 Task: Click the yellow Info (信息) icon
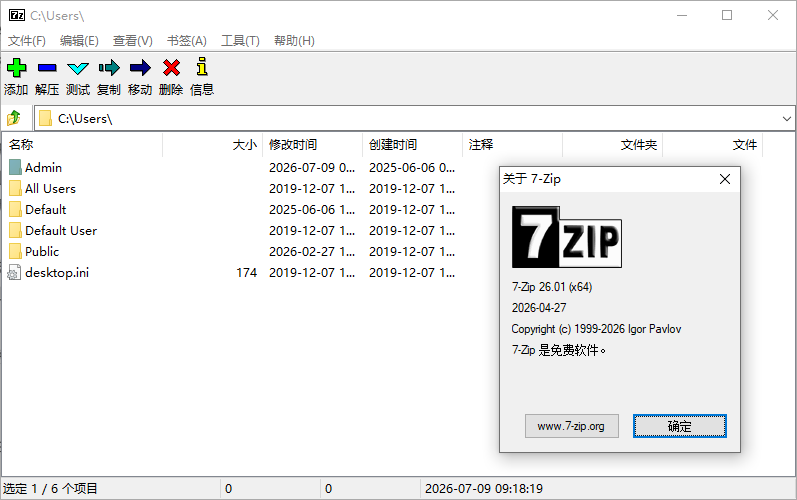(x=202, y=67)
